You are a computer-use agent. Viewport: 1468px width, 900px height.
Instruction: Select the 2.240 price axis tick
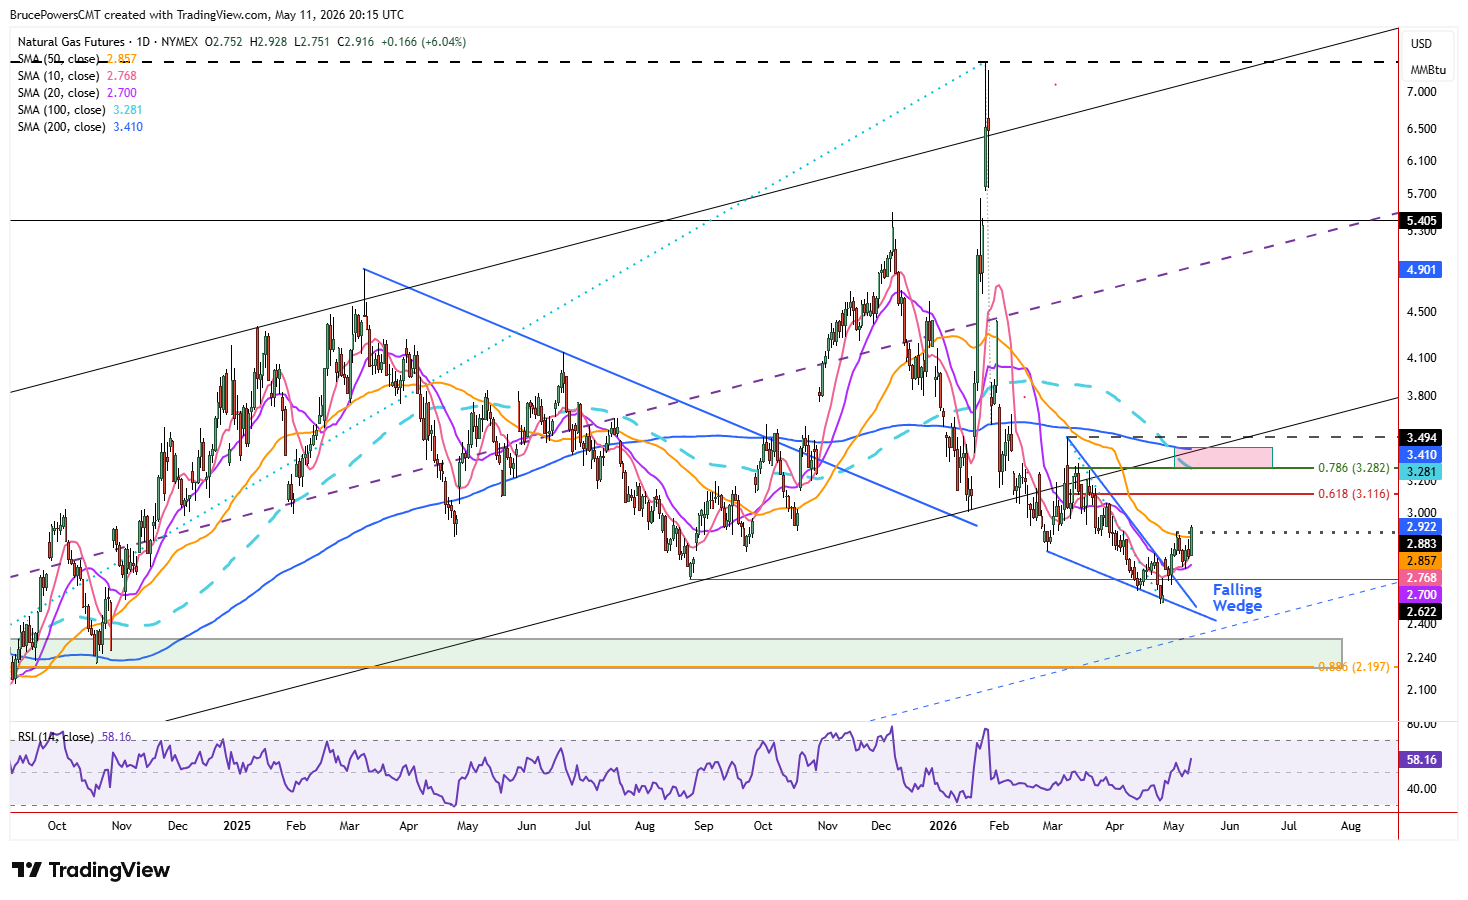(1421, 658)
